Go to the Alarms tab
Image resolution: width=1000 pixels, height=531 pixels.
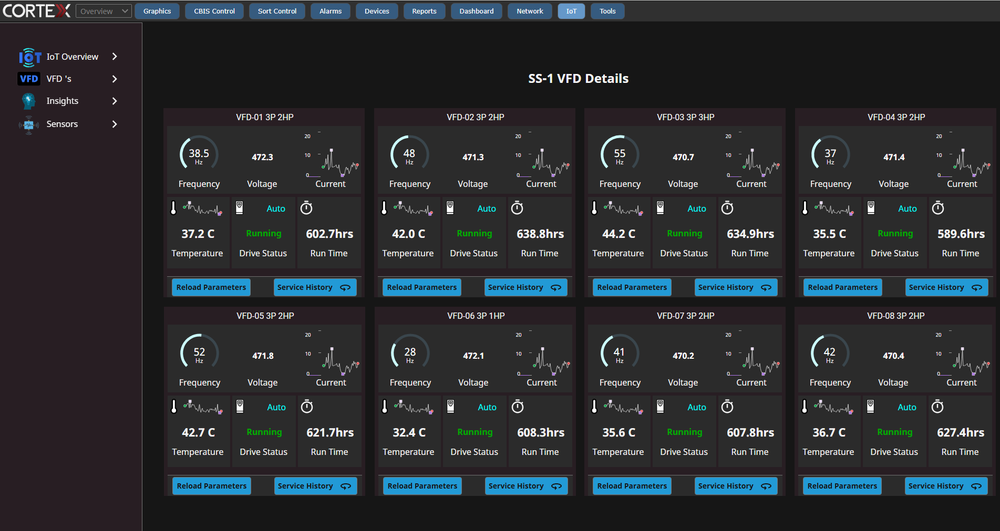(330, 11)
